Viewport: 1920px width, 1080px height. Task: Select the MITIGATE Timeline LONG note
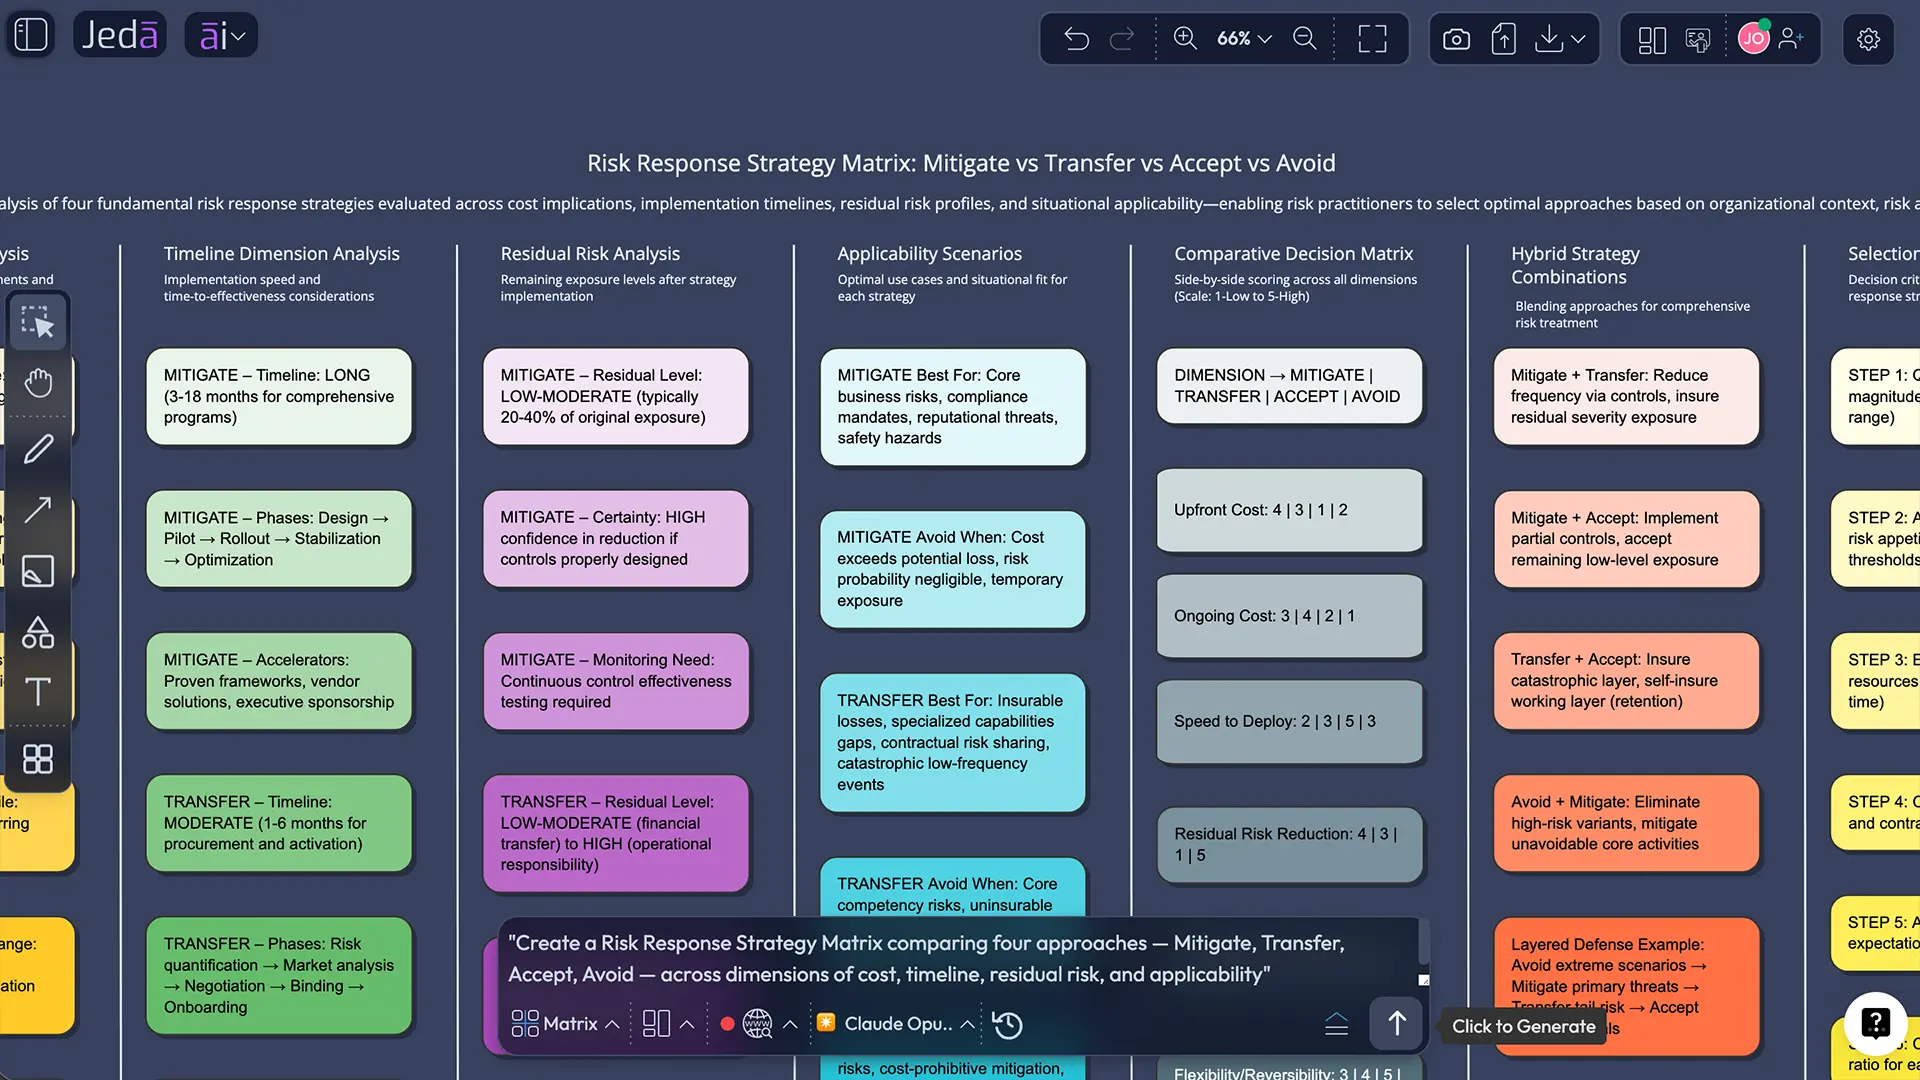279,396
